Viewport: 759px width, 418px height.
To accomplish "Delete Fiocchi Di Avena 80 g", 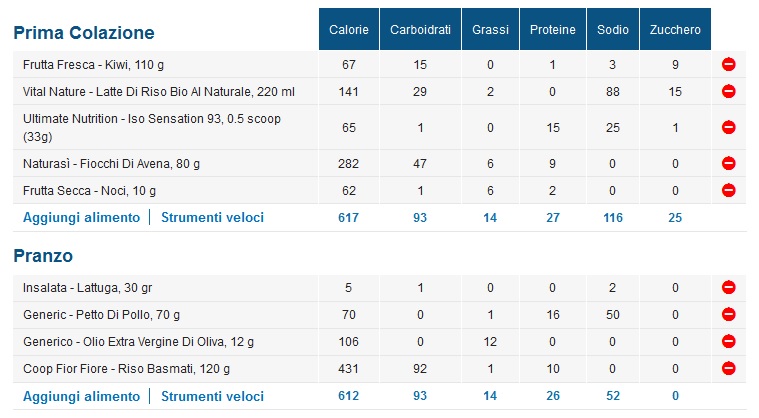I will 729,164.
